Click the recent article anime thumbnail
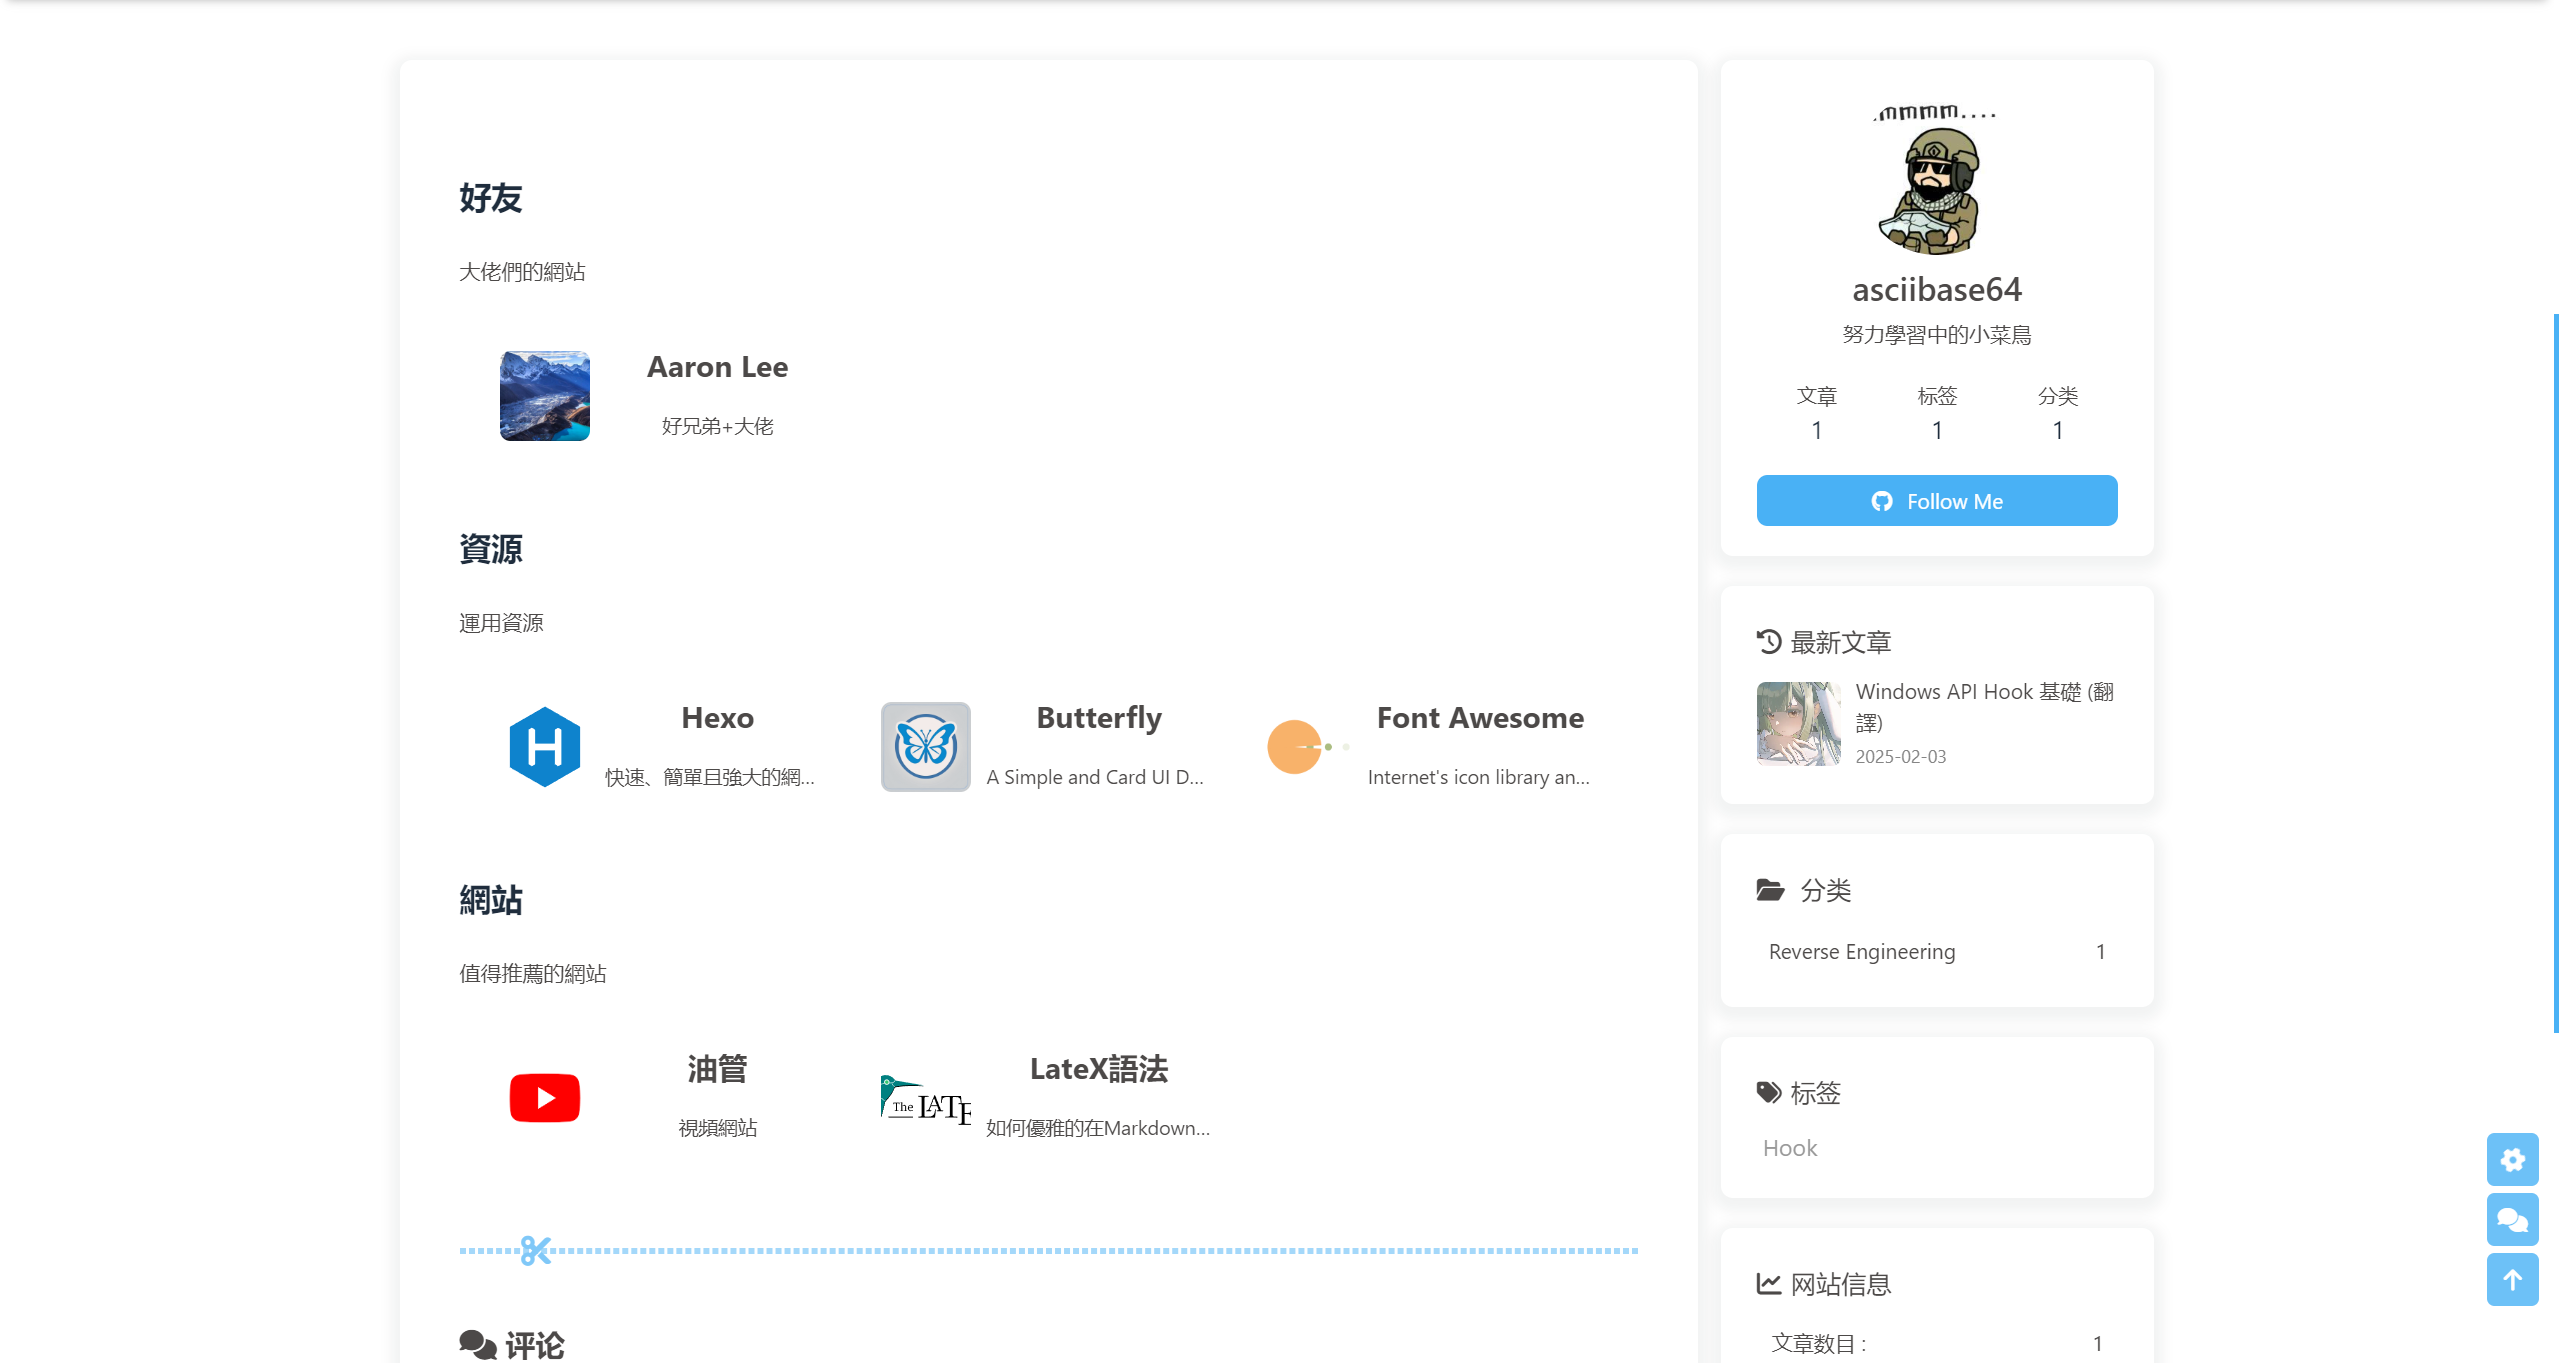Screen dimensions: 2559x1363 (1797, 723)
